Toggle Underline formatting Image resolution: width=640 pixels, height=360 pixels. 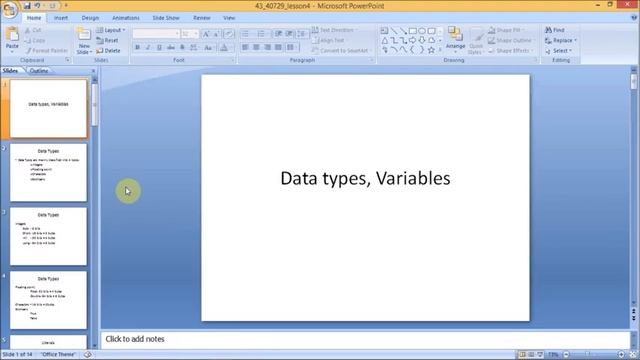point(159,48)
